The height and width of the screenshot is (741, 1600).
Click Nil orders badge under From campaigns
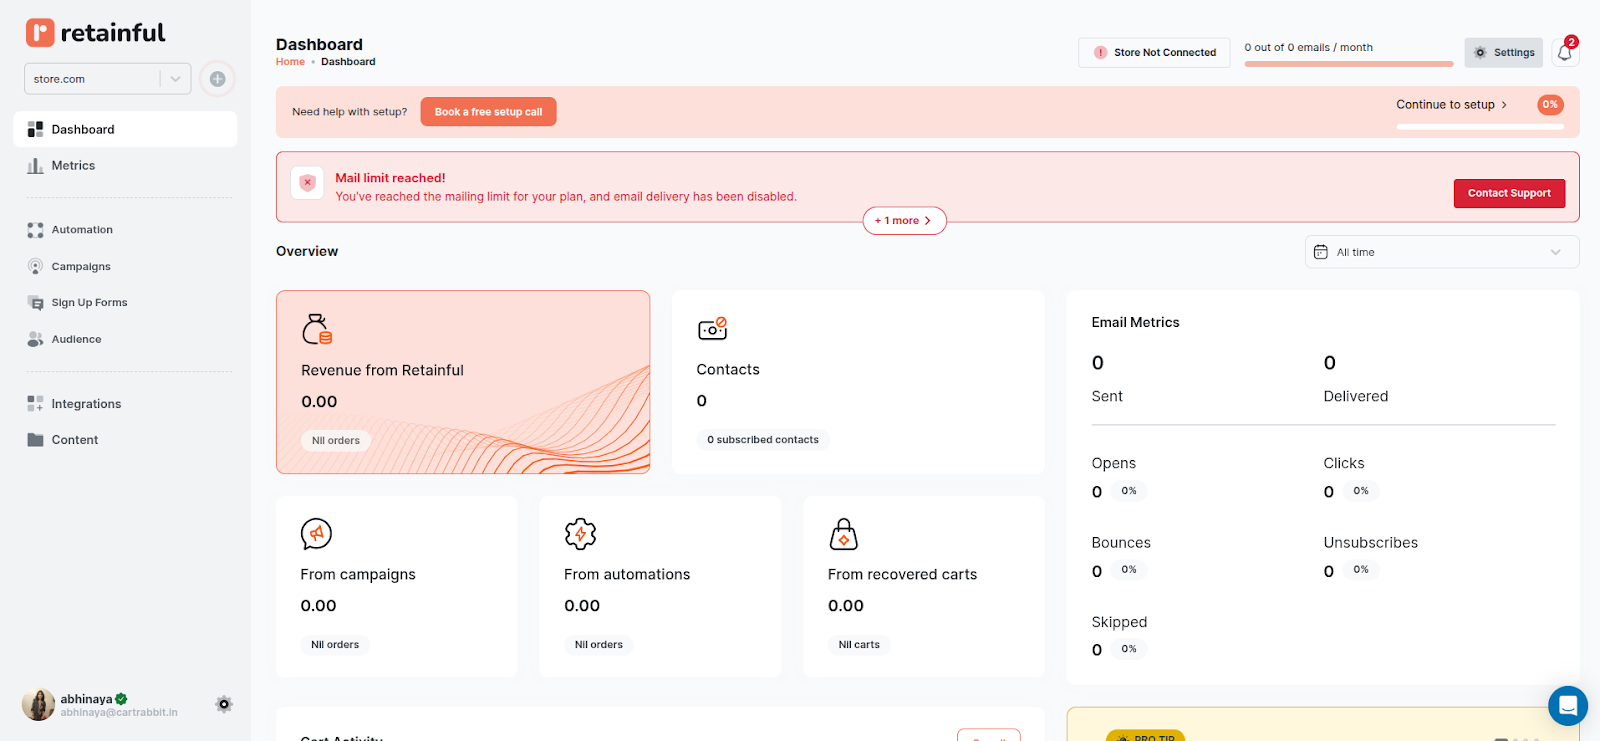click(x=335, y=645)
